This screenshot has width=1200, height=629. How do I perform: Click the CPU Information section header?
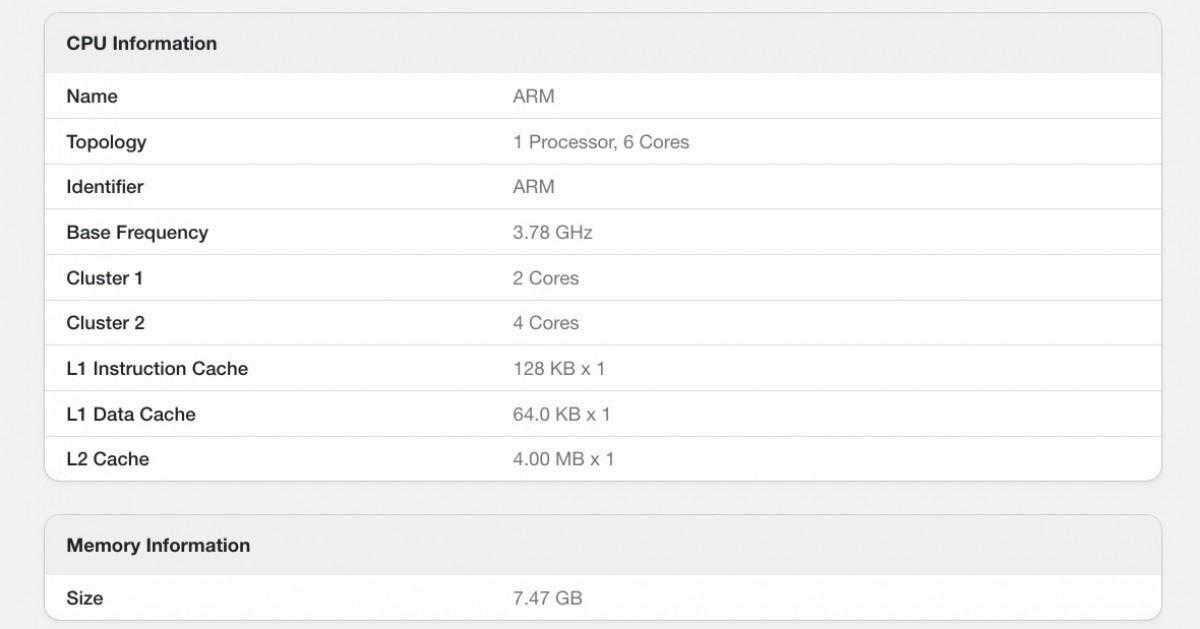pyautogui.click(x=141, y=43)
